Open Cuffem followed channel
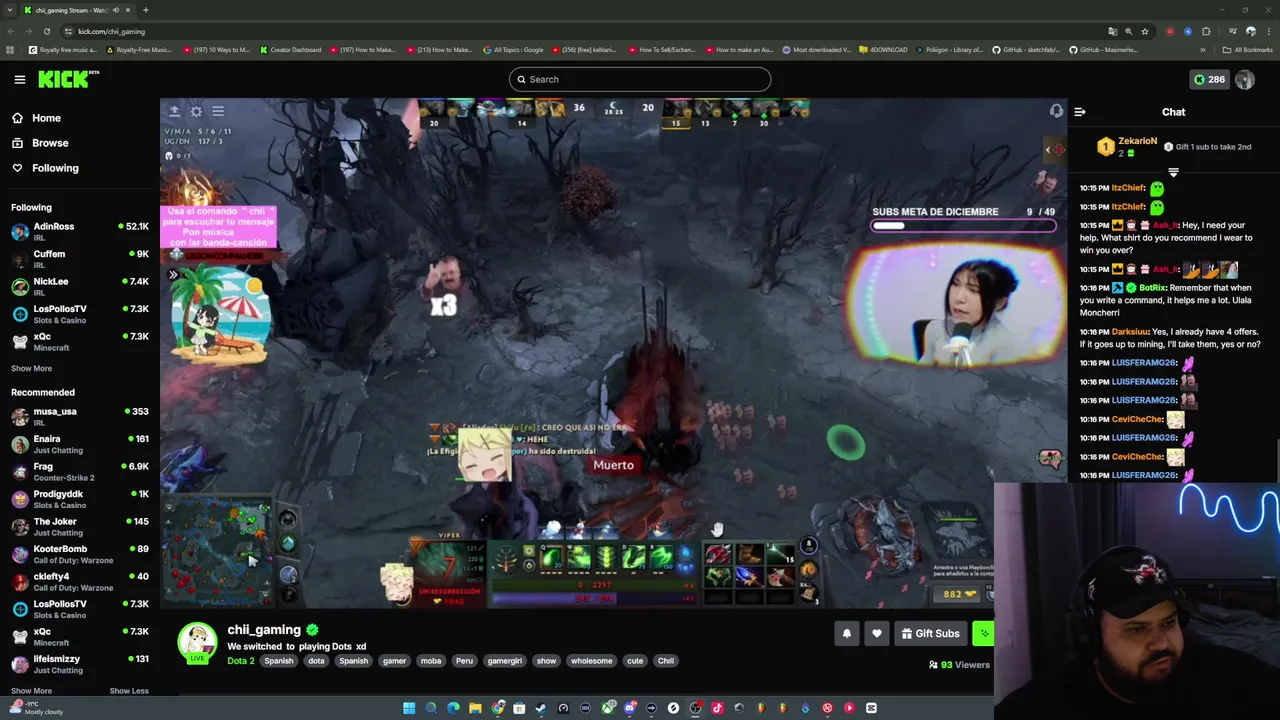Image resolution: width=1280 pixels, height=720 pixels. pos(80,259)
